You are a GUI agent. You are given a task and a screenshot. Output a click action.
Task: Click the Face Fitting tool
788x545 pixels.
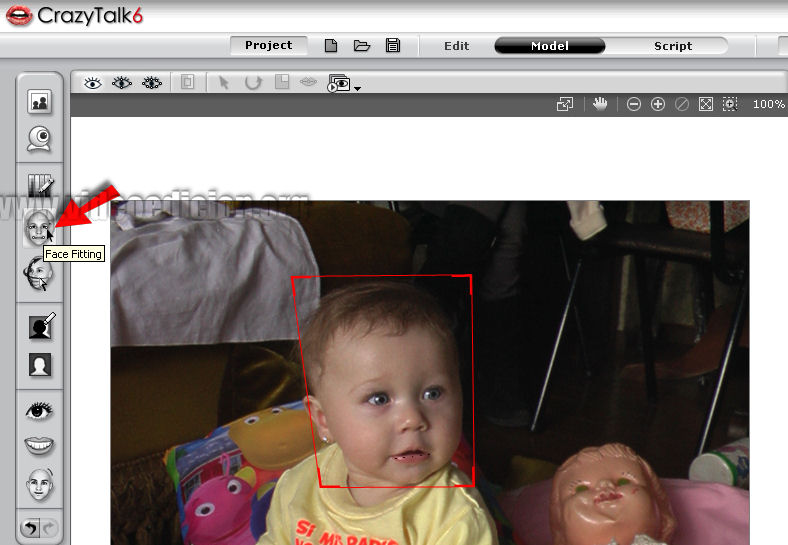click(37, 229)
